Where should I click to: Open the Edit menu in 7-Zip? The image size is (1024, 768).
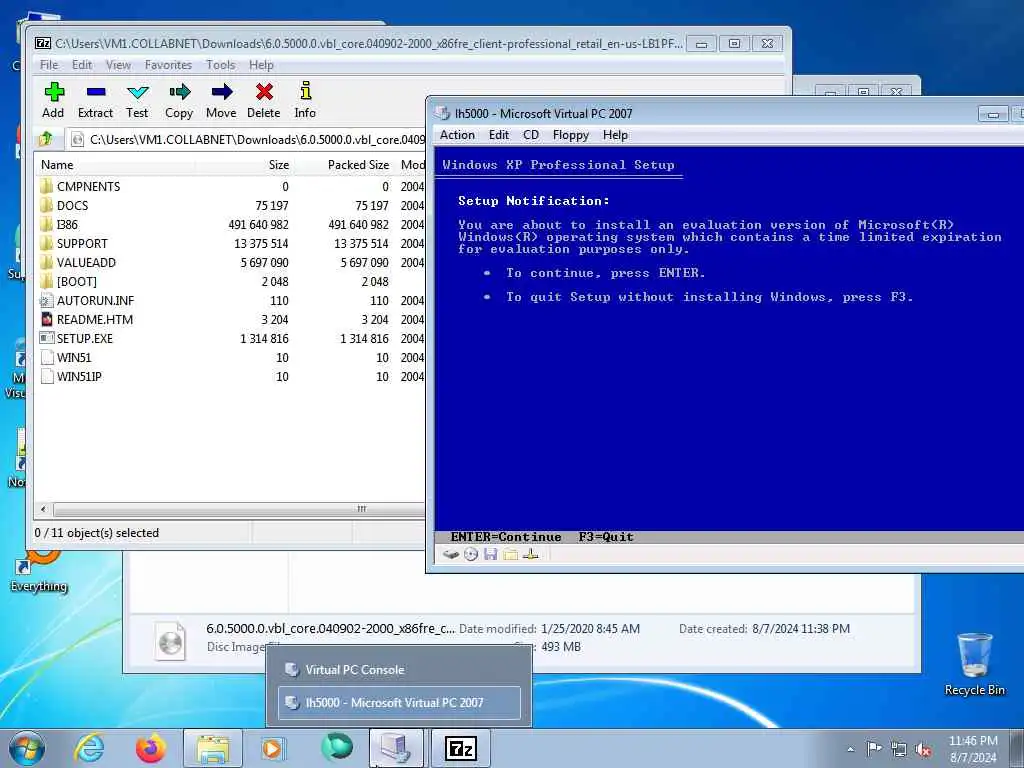point(82,65)
